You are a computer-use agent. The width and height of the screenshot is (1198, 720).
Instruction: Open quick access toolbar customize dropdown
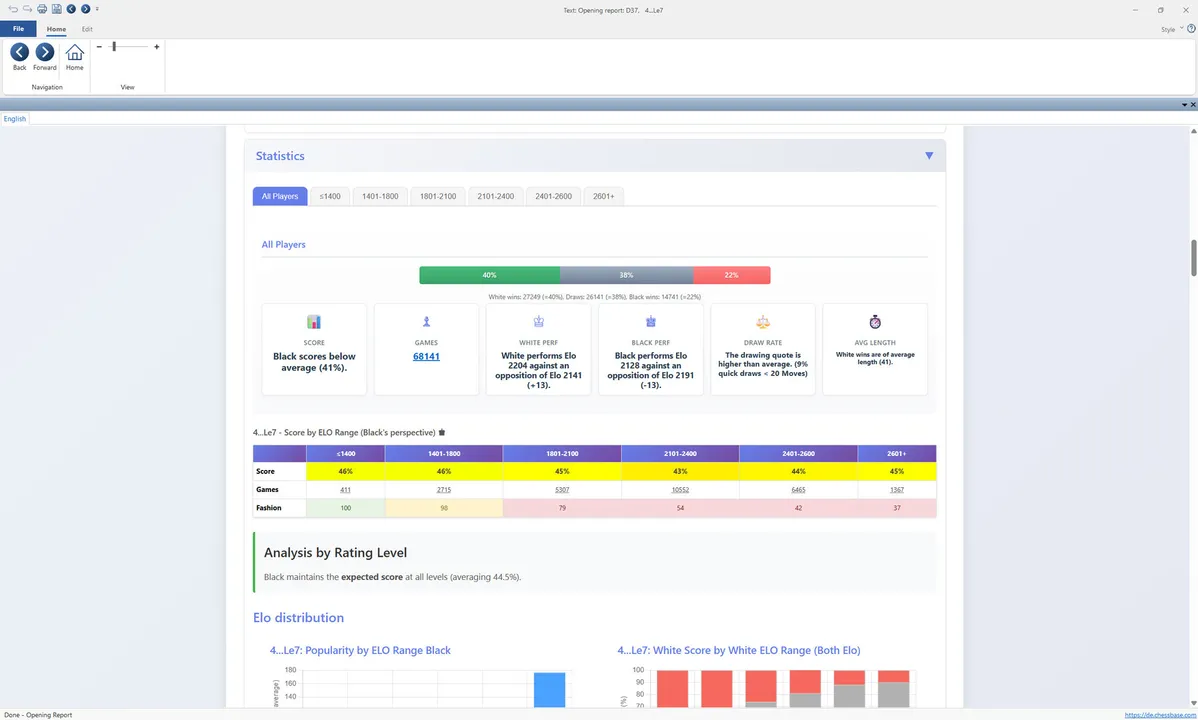(x=97, y=9)
